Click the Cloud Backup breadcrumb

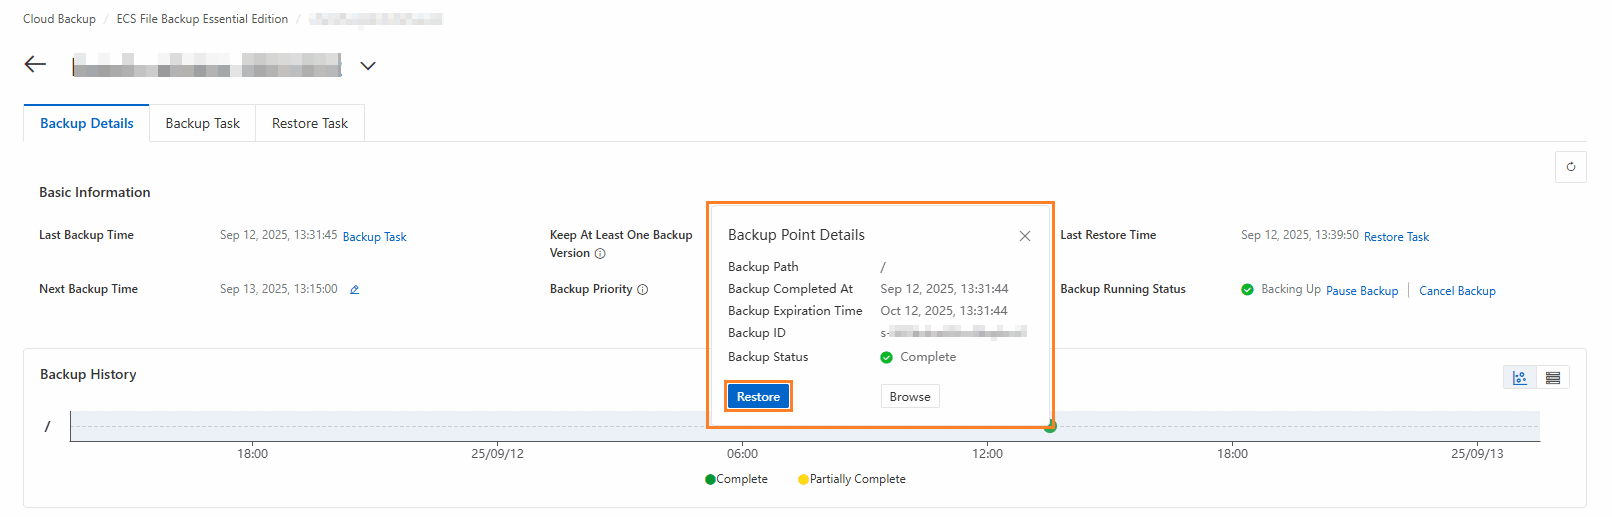(x=59, y=19)
